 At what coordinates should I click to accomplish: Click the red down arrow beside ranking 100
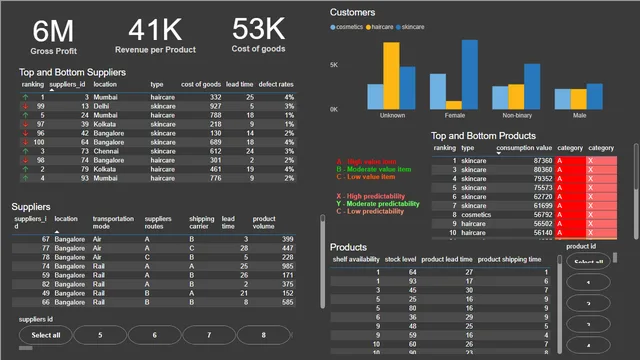(26, 142)
